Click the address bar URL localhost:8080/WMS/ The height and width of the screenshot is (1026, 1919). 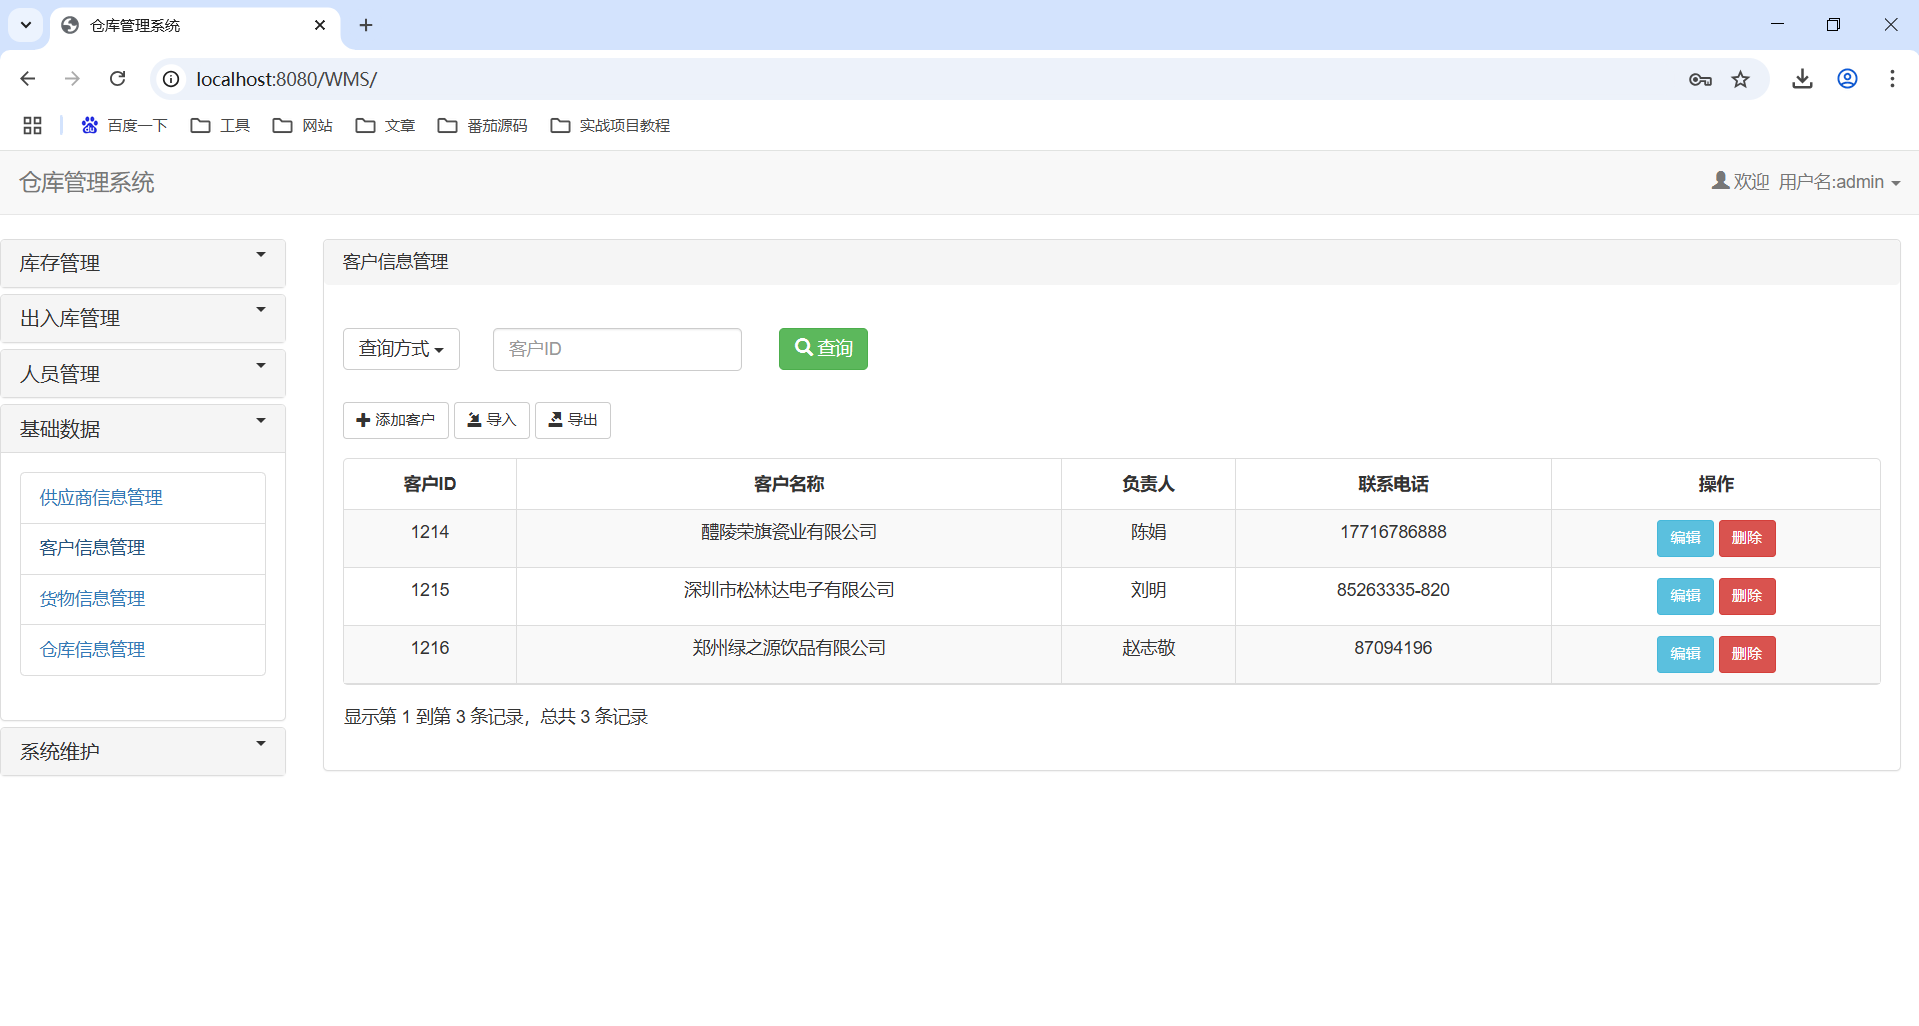click(x=286, y=79)
